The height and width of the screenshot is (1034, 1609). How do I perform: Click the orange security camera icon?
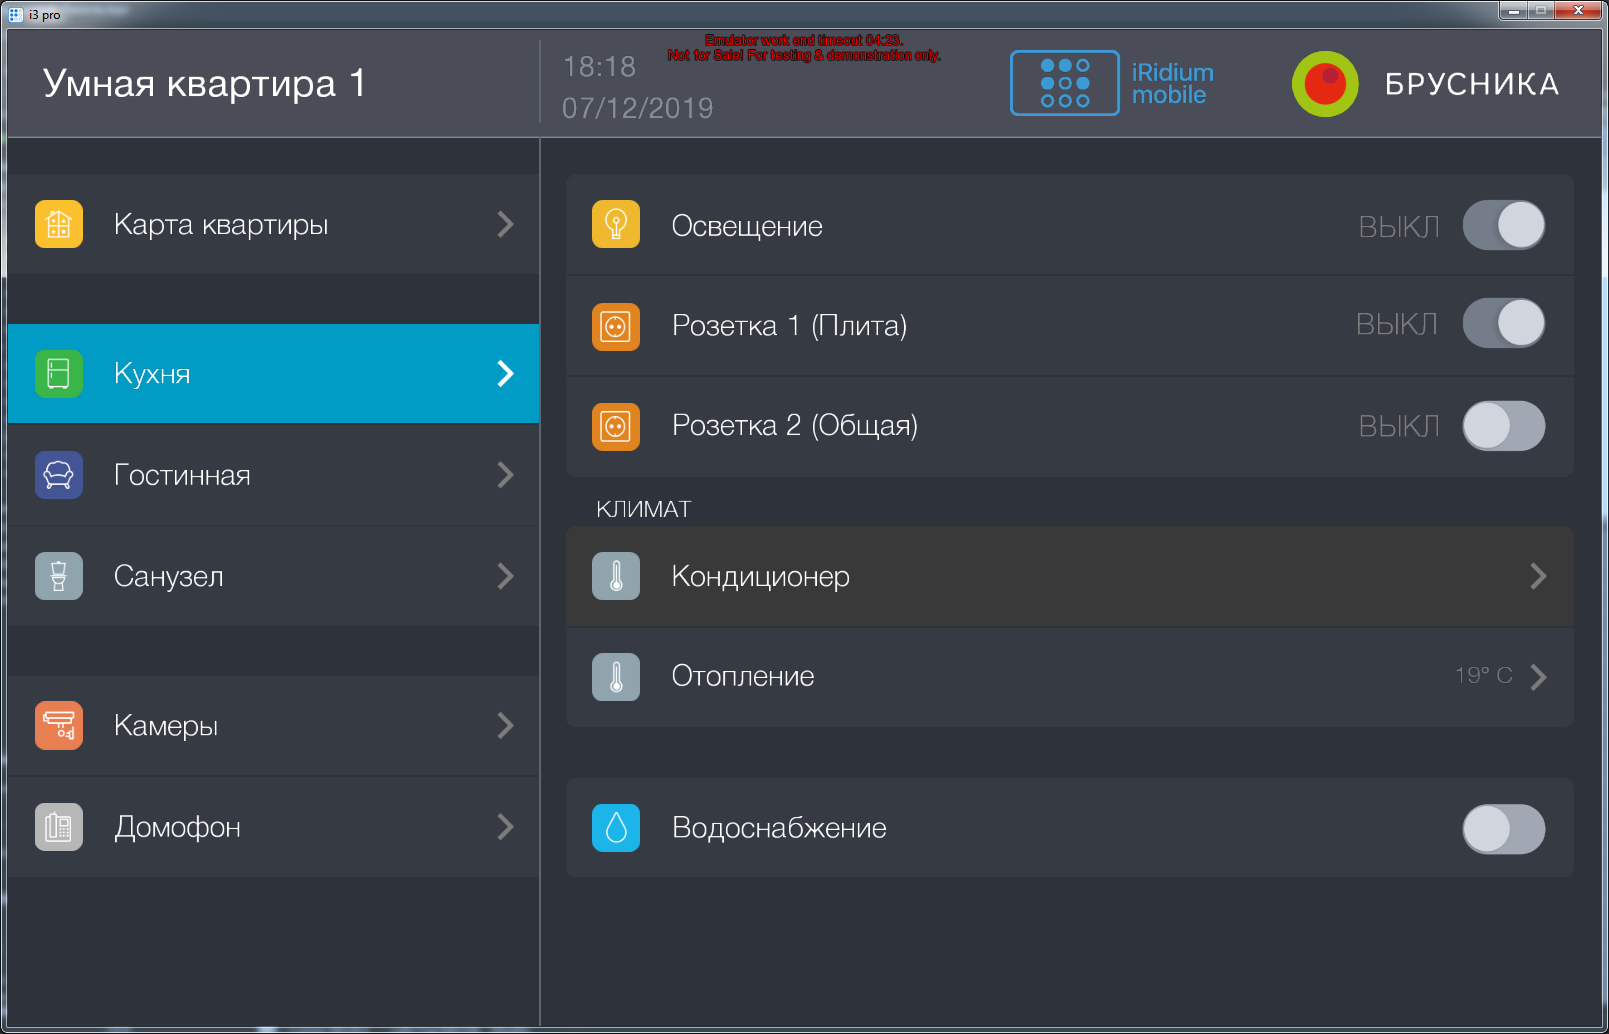coord(59,726)
